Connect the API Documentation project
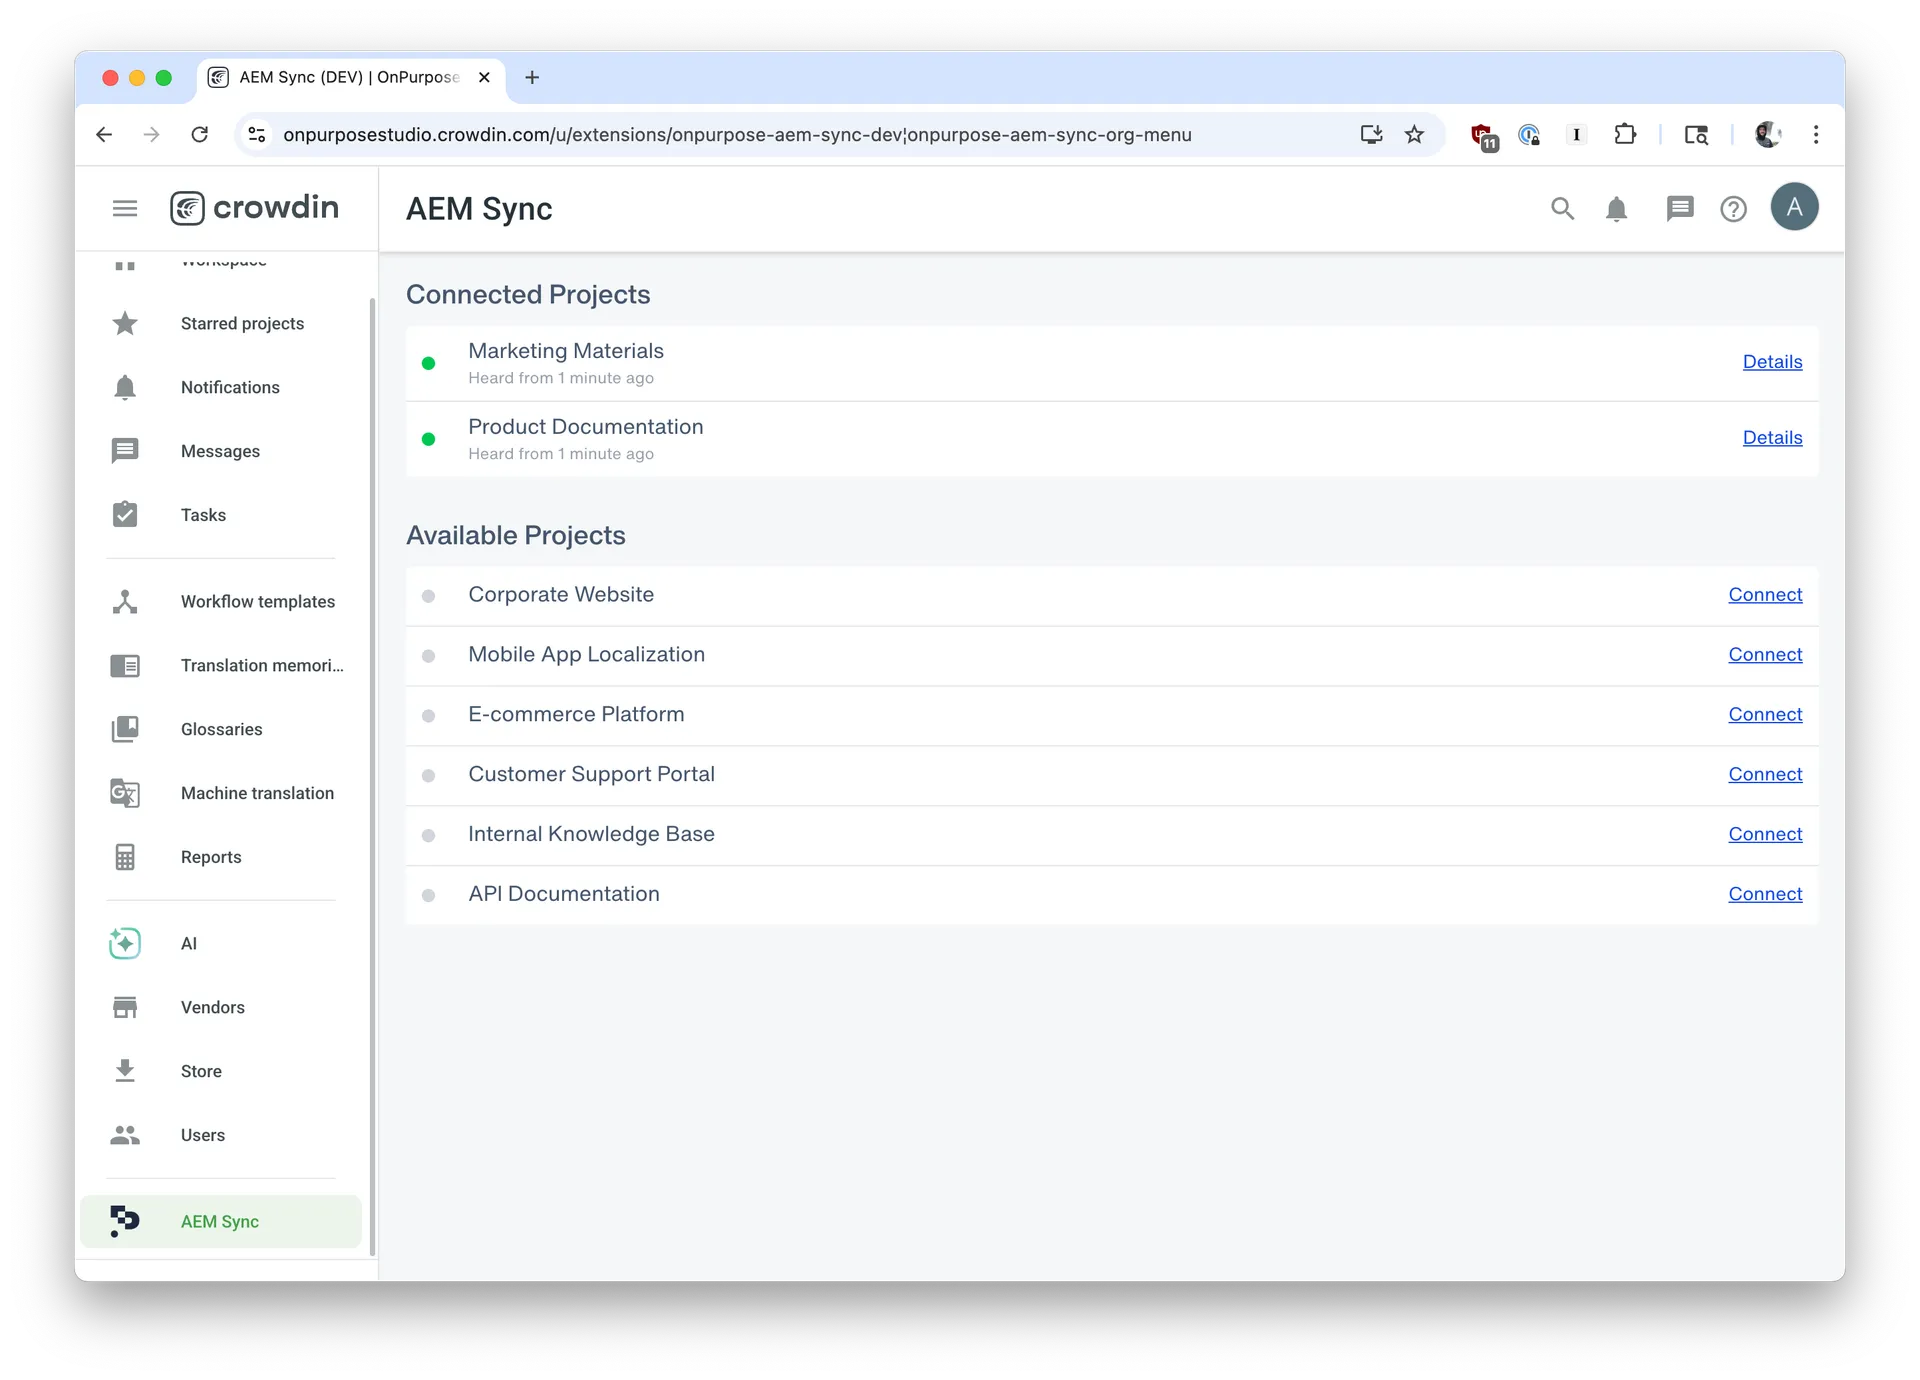The width and height of the screenshot is (1920, 1380). pyautogui.click(x=1765, y=895)
